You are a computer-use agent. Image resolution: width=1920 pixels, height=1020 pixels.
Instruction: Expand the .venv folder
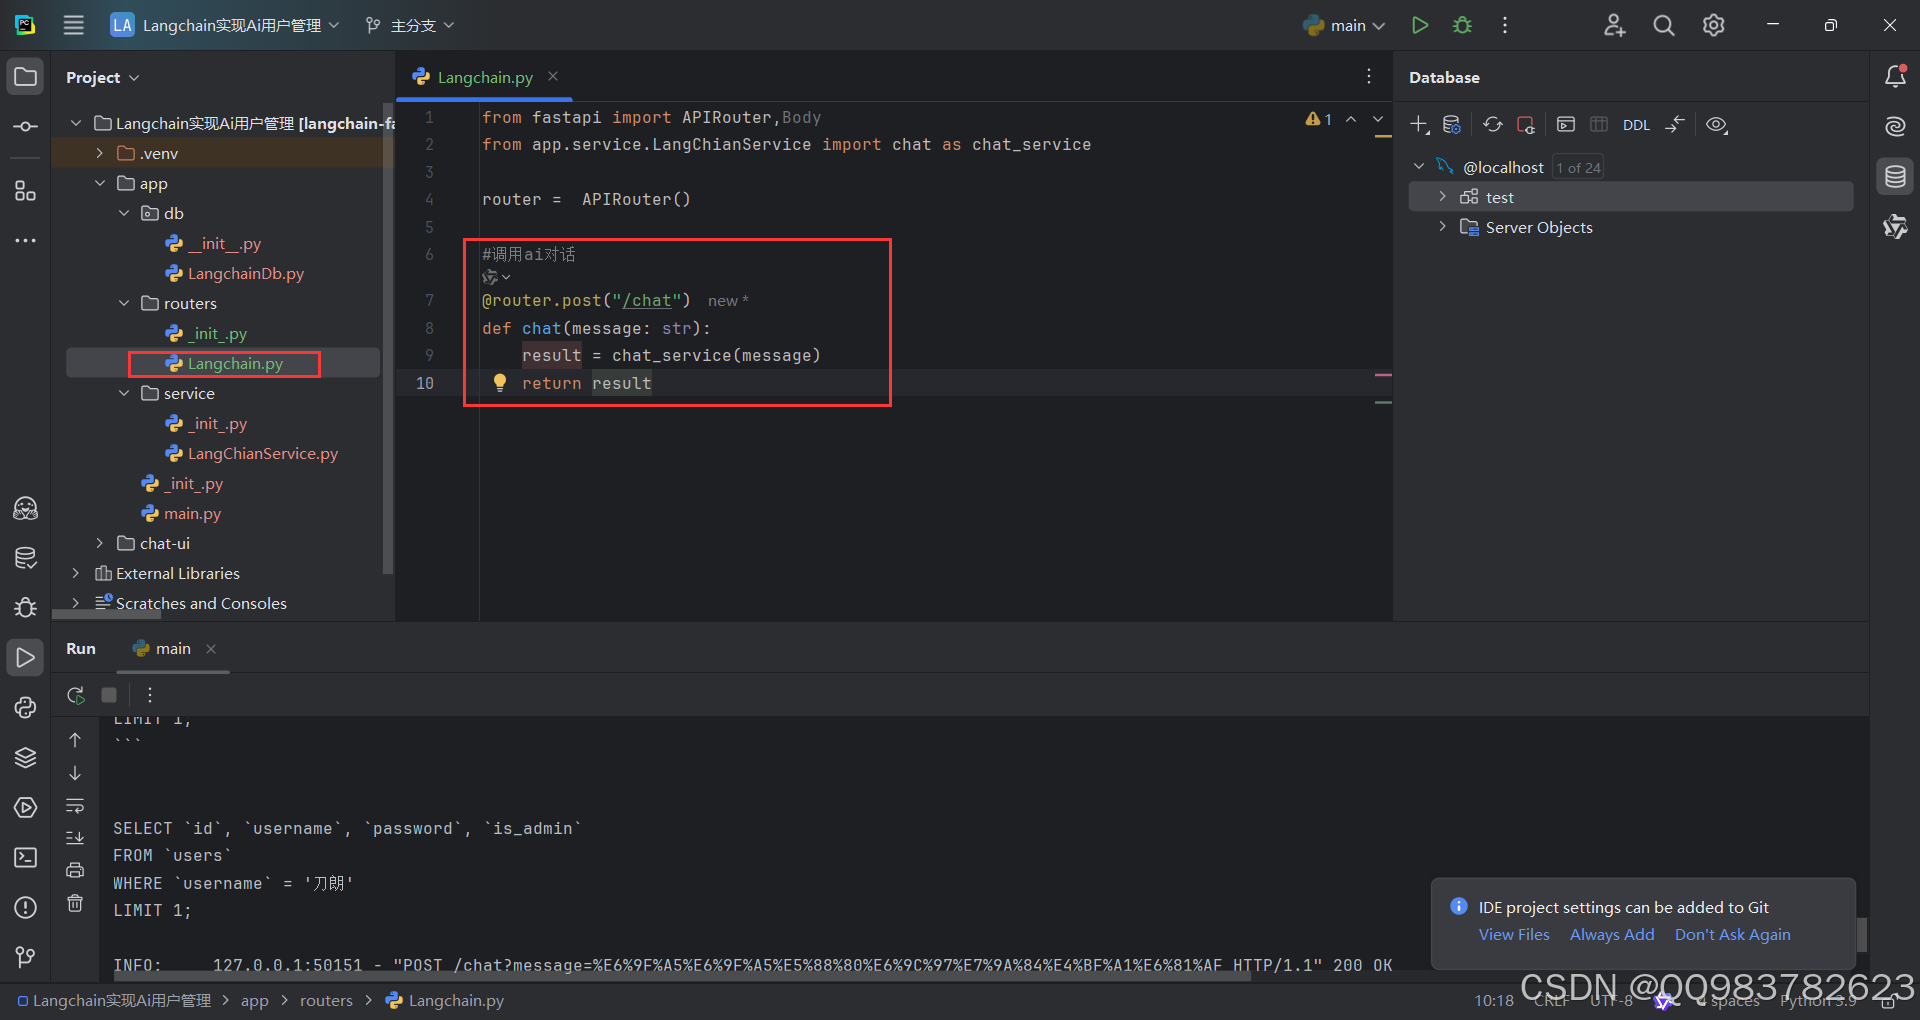click(x=100, y=153)
